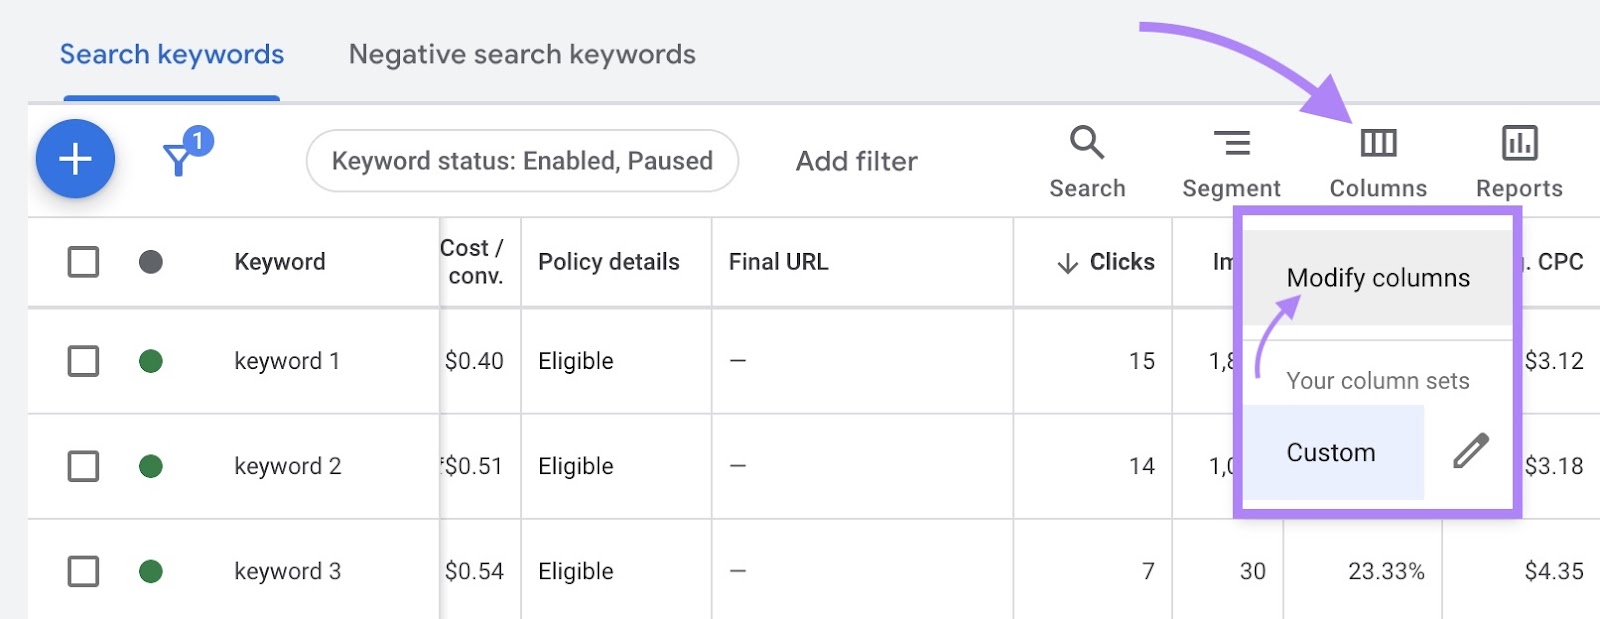This screenshot has height=619, width=1600.
Task: Open the filter icon showing one active filter
Action: [x=178, y=160]
